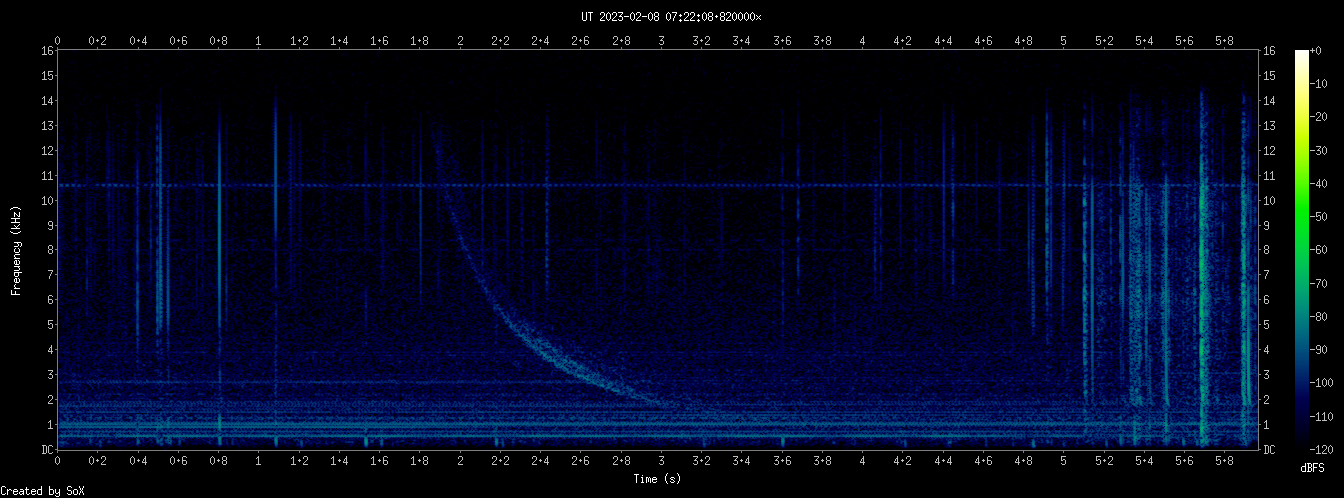This screenshot has height=498, width=1344.
Task: Click the 10 kHz label on right frequency axis
Action: pos(1271,200)
